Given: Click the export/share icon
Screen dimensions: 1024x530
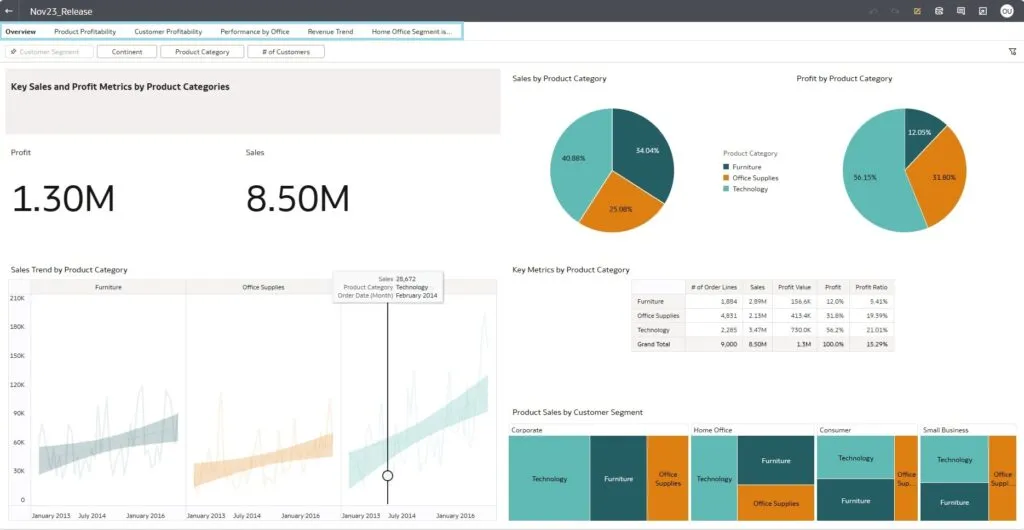Looking at the screenshot, I should [983, 11].
